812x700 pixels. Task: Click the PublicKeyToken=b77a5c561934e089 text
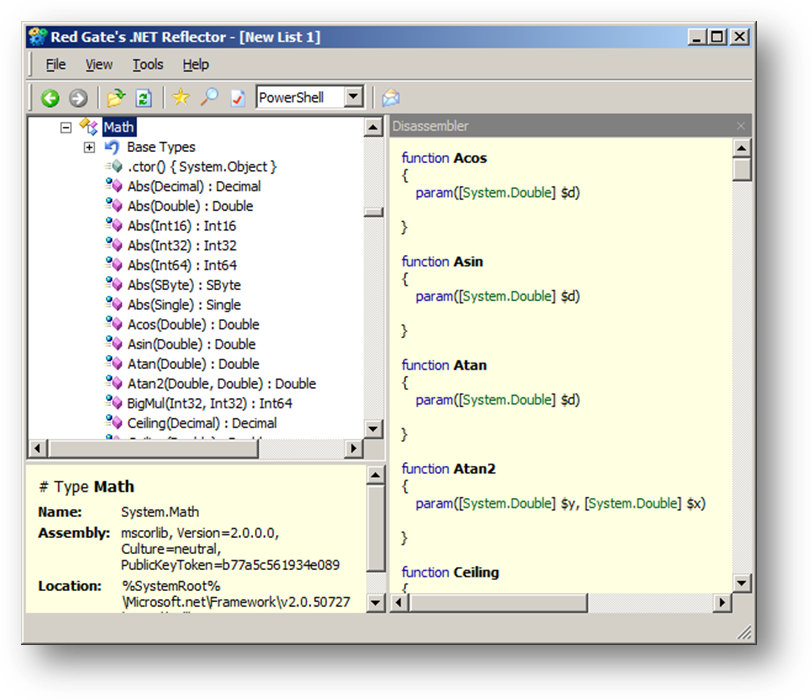tap(230, 565)
